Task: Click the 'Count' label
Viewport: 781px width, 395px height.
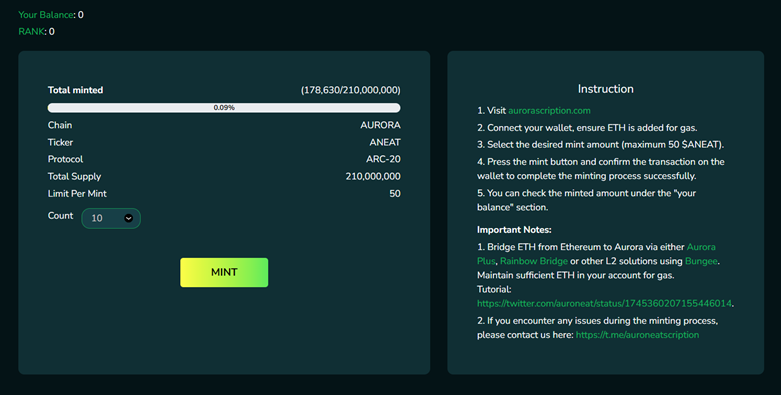Action: (60, 216)
